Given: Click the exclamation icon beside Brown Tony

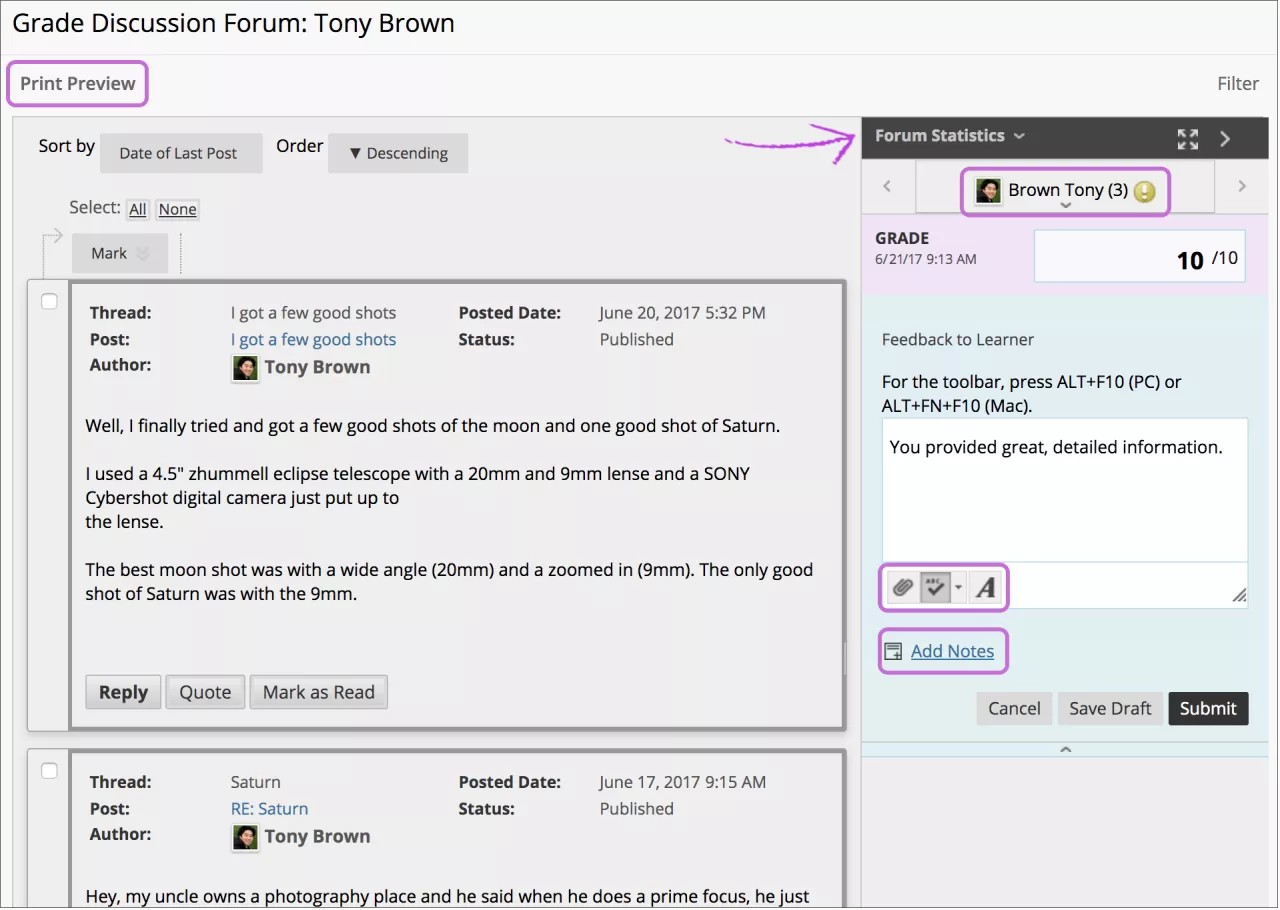Looking at the screenshot, I should click(x=1145, y=190).
